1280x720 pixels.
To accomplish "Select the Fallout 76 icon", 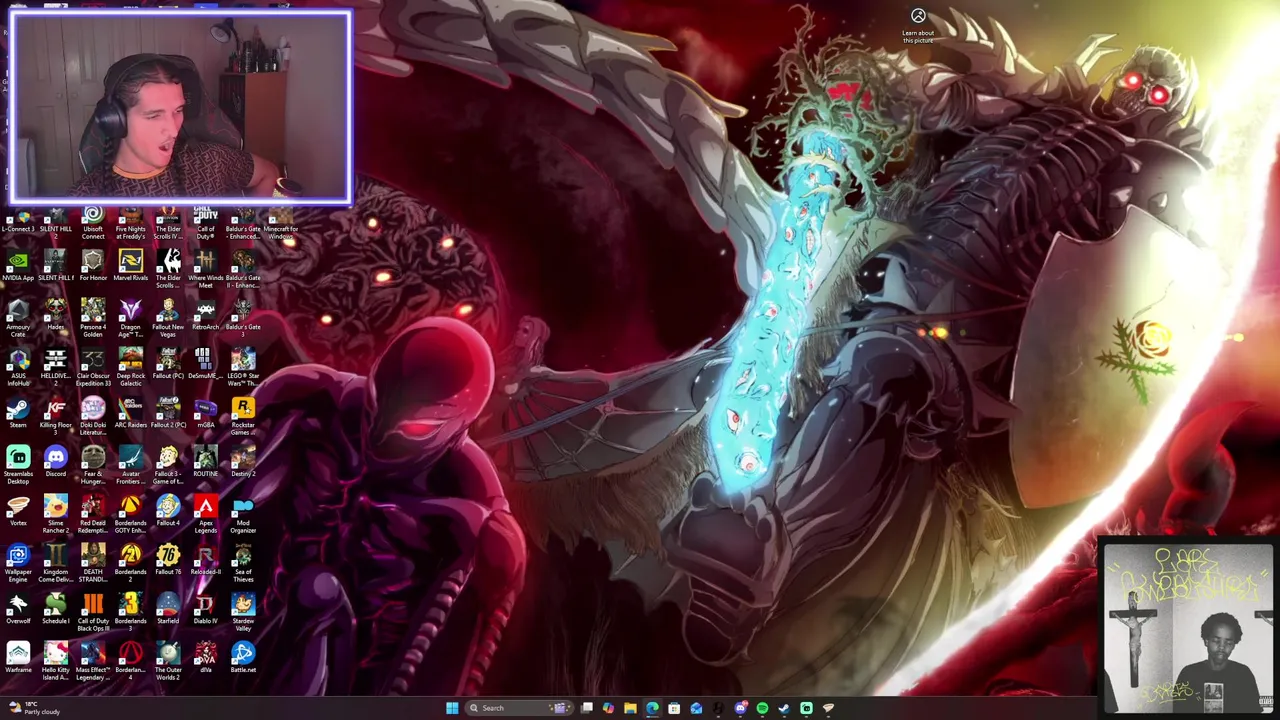I will coord(168,560).
